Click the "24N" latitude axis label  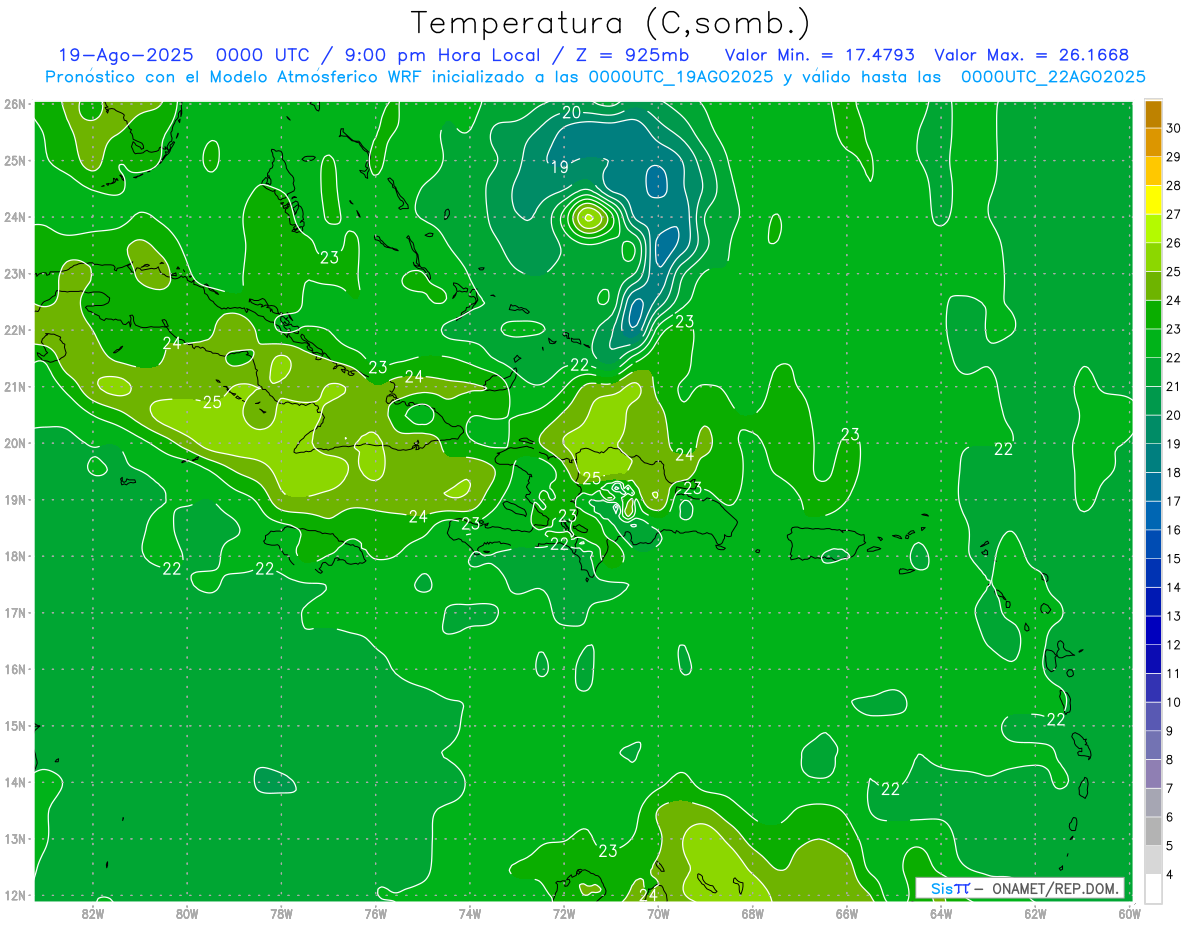pyautogui.click(x=15, y=217)
